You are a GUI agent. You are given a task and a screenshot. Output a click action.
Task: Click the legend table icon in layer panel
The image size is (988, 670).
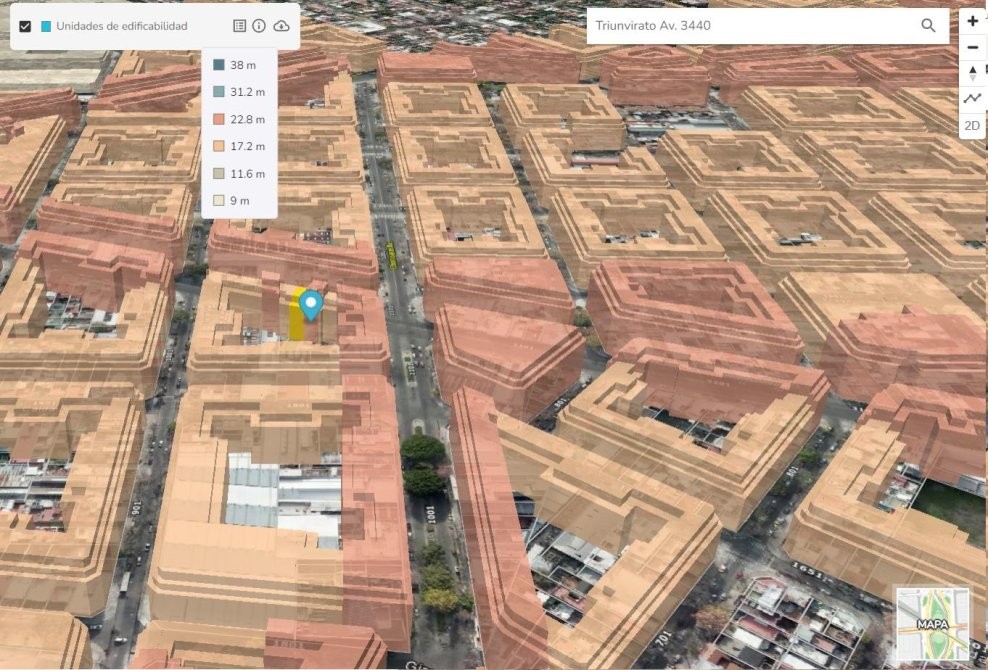tap(239, 26)
